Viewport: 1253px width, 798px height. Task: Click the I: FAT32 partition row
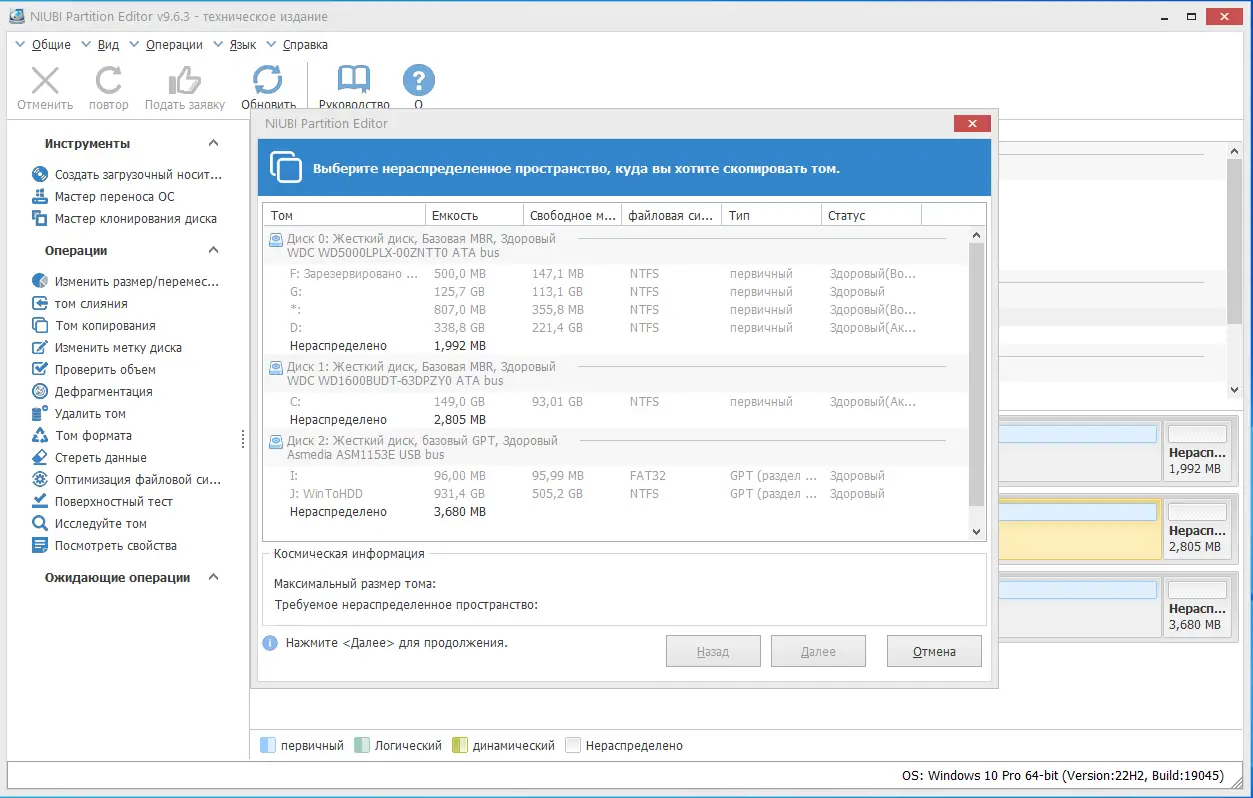point(616,475)
